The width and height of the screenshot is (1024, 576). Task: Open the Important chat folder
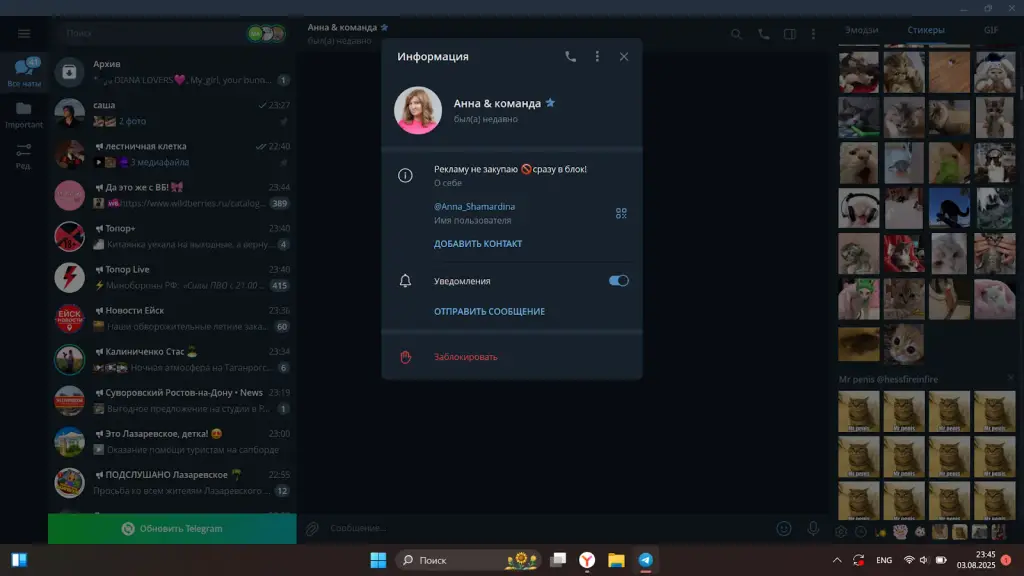coord(24,114)
